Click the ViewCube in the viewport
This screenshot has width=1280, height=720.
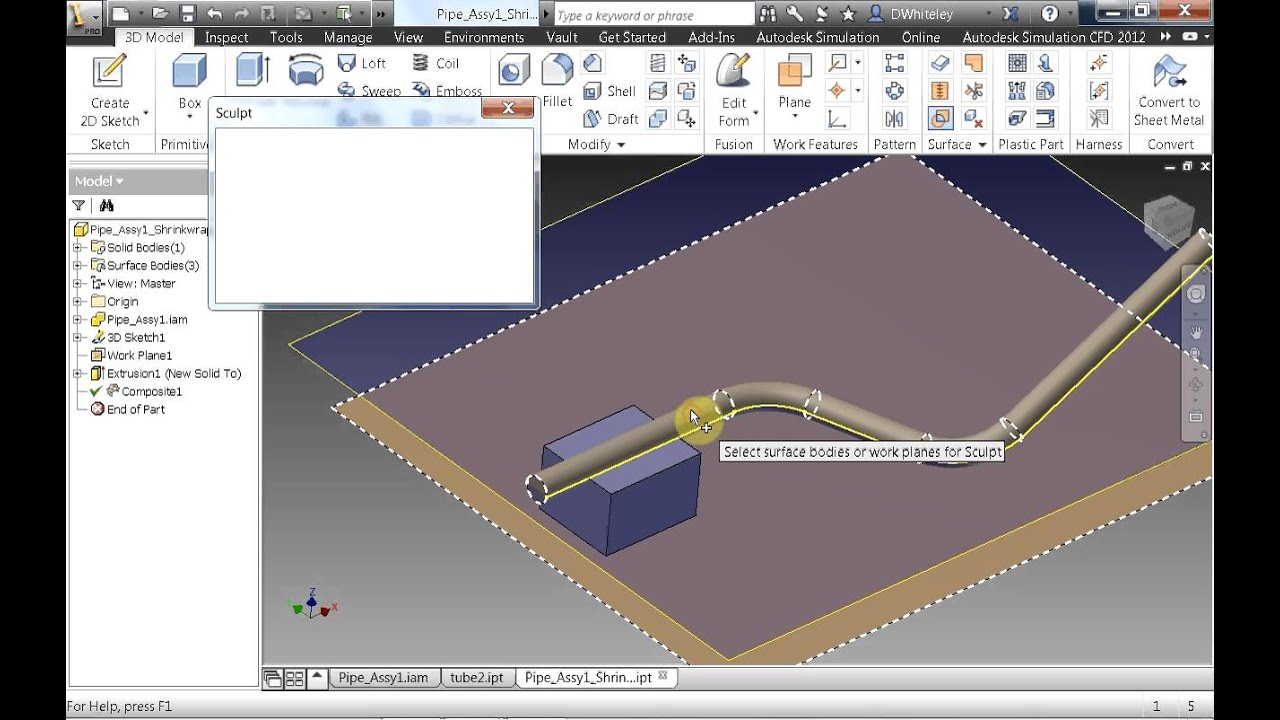[x=1169, y=222]
